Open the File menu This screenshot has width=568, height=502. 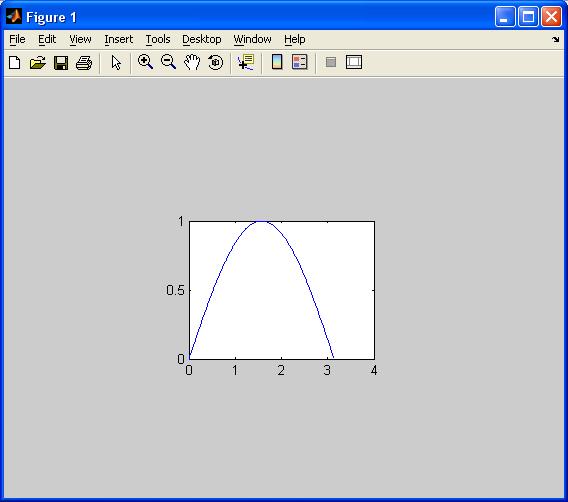[17, 39]
